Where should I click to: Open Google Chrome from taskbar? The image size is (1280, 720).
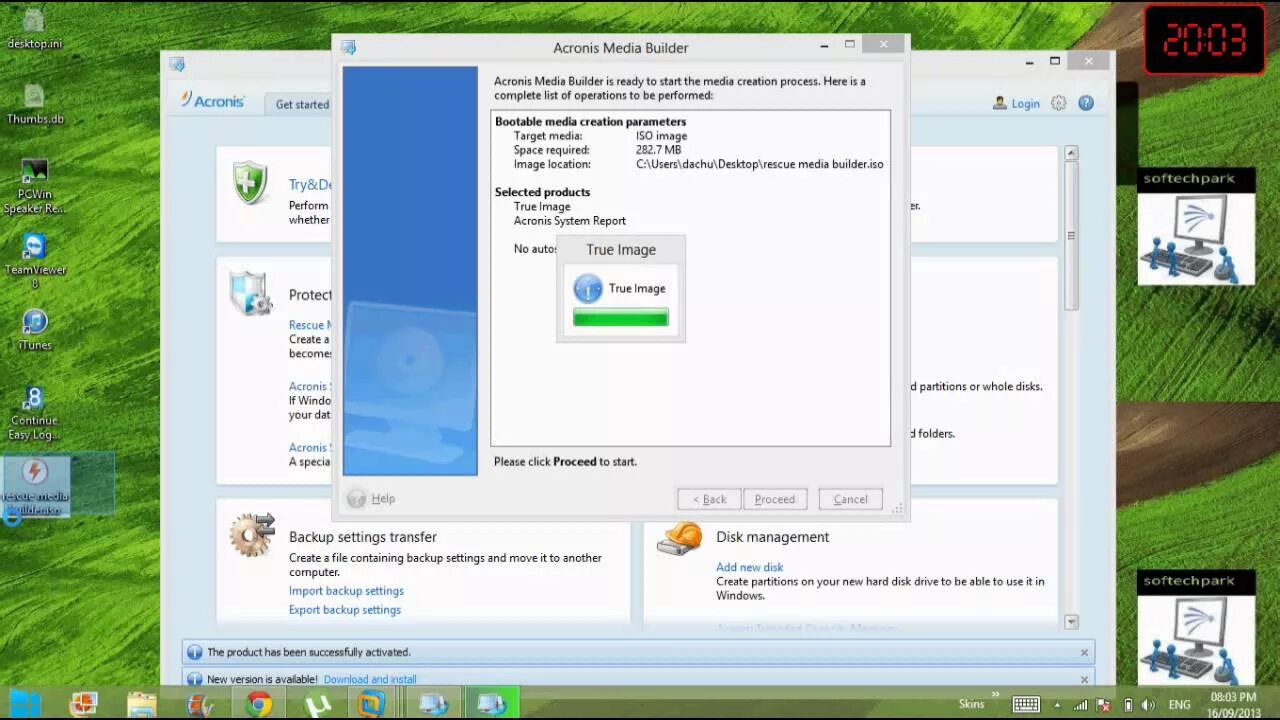(x=259, y=704)
